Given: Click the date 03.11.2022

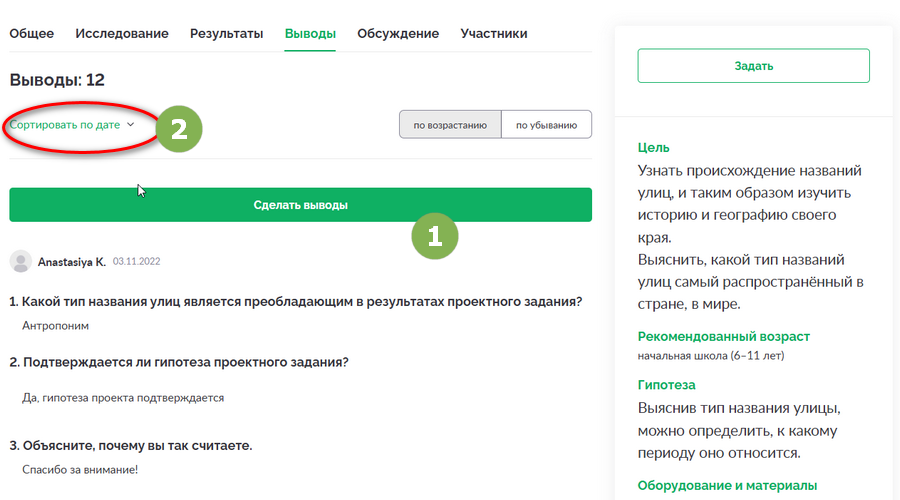Looking at the screenshot, I should pos(137,261).
